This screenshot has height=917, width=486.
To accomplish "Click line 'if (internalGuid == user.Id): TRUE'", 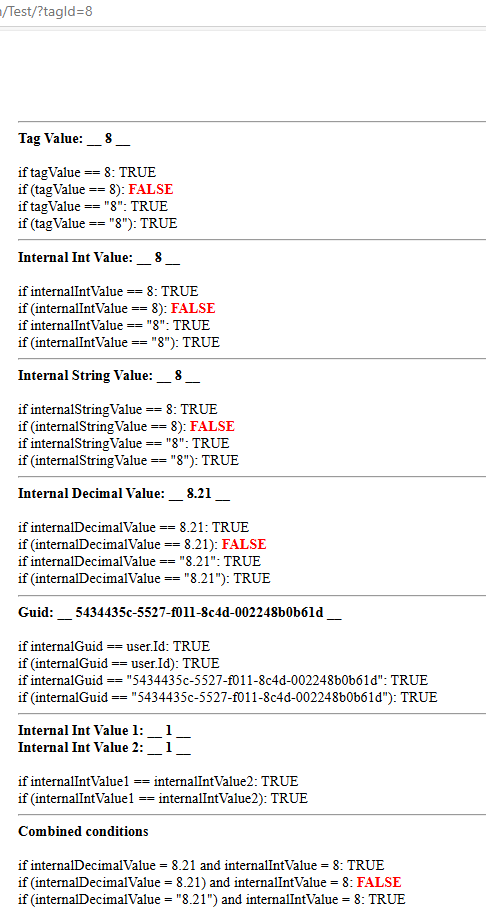I will click(x=119, y=664).
